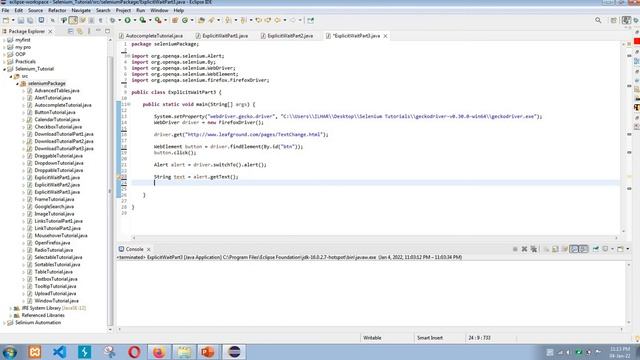Click the green Run button
Viewport: 640px width, 360px height.
[128, 20]
